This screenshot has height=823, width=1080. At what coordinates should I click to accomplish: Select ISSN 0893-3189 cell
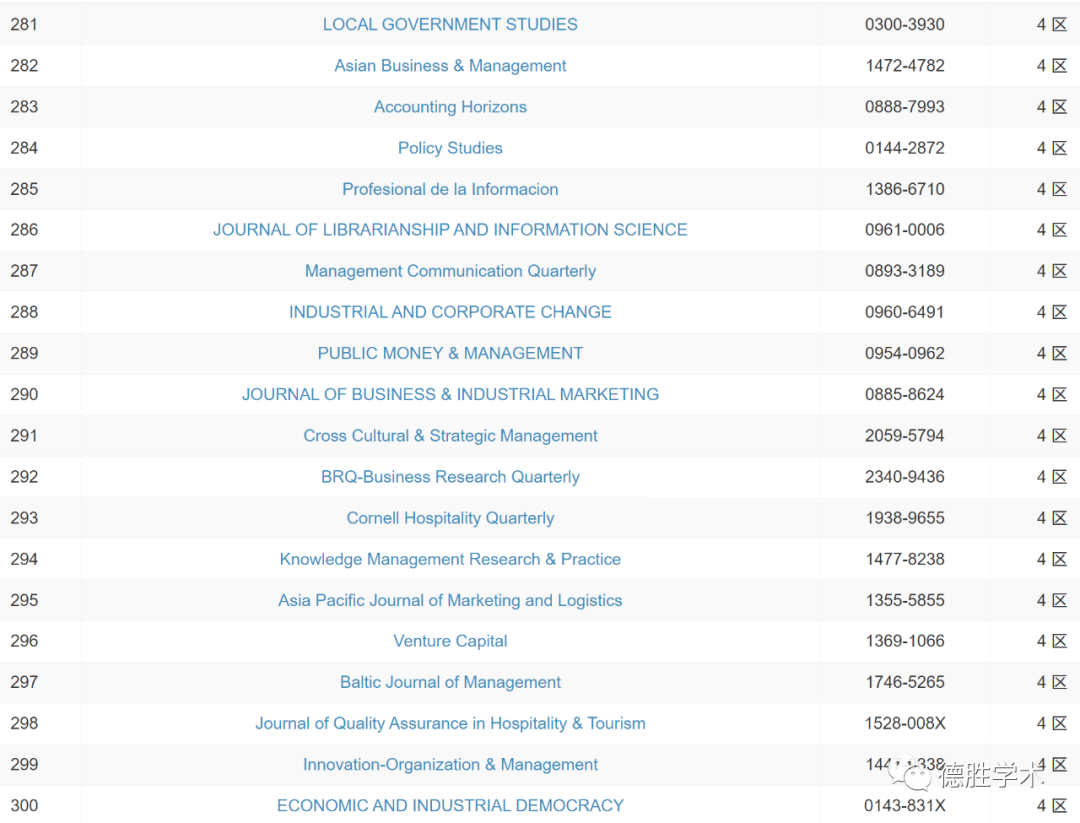(x=904, y=271)
